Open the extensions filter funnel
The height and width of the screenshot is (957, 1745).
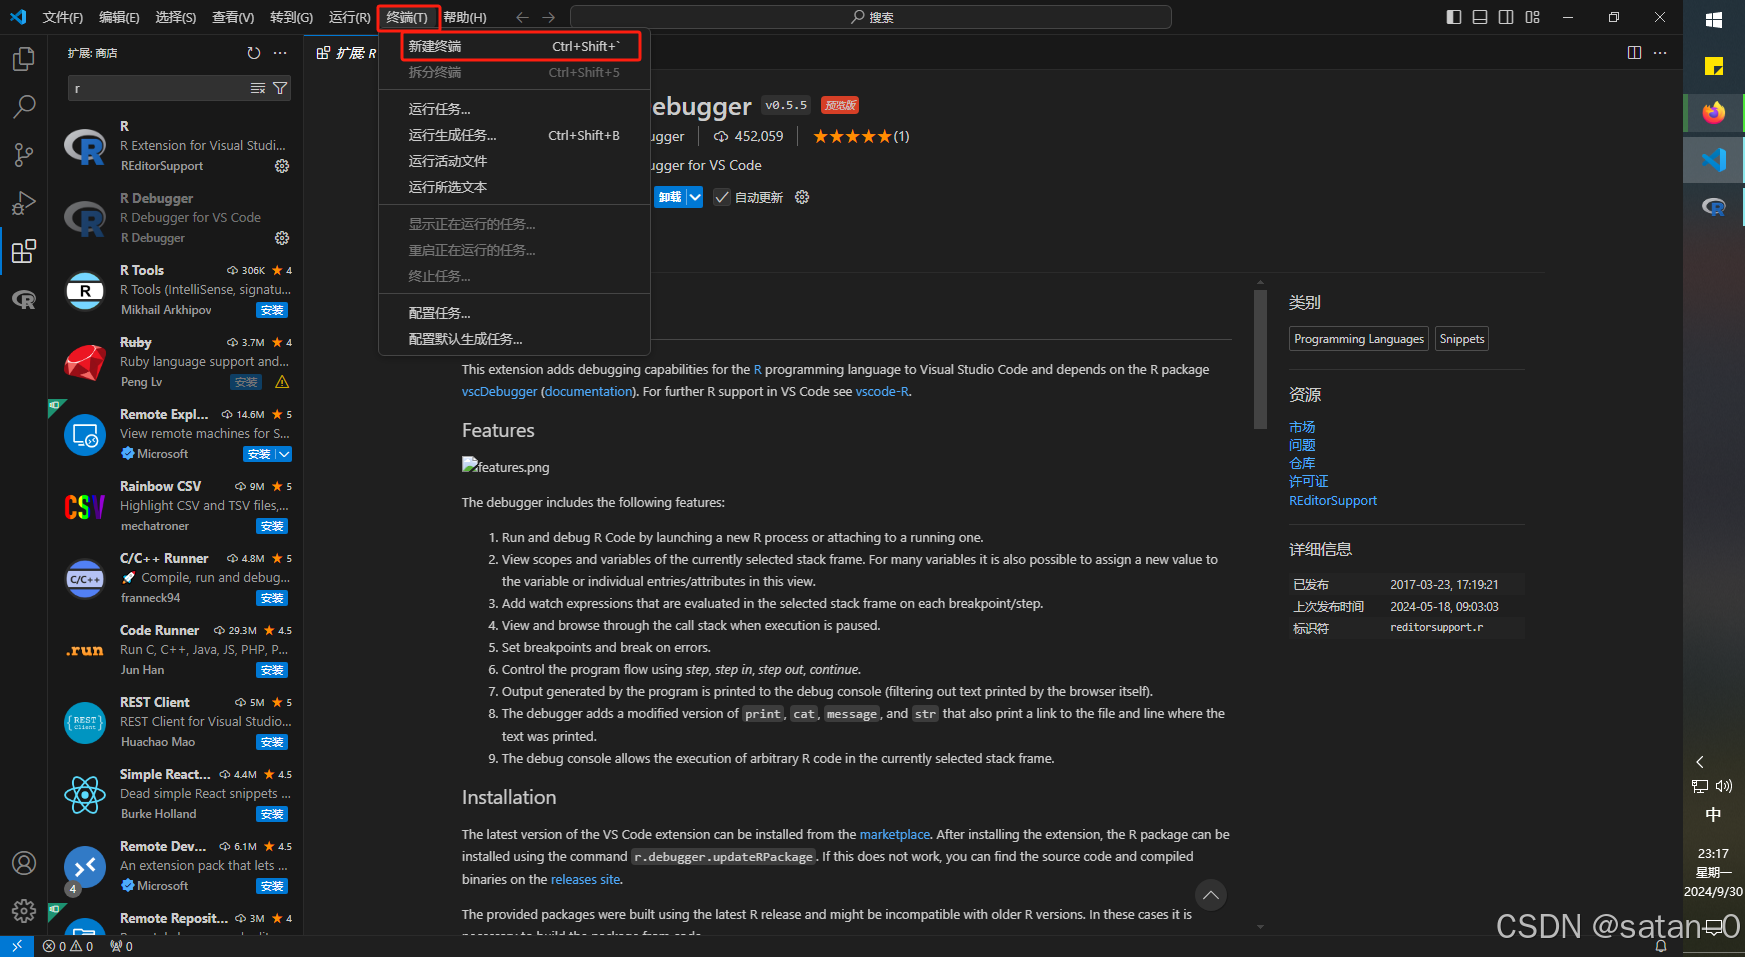280,88
